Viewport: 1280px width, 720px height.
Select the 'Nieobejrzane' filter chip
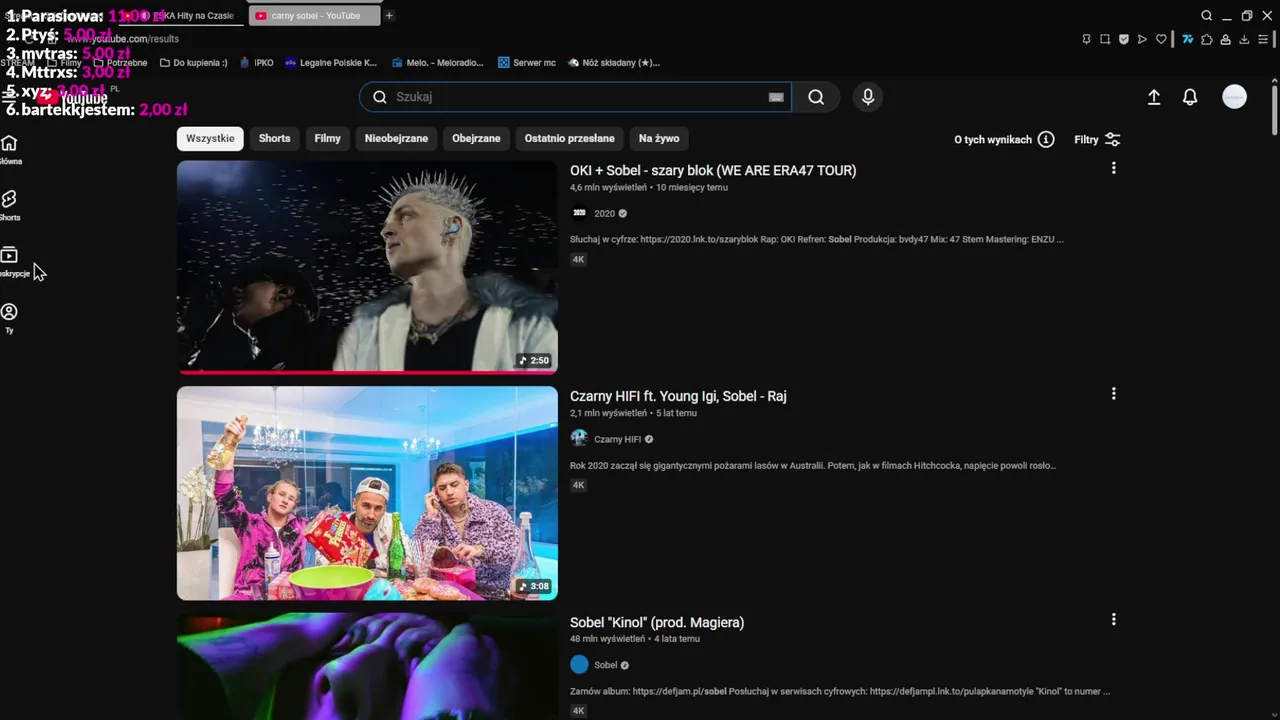(396, 139)
